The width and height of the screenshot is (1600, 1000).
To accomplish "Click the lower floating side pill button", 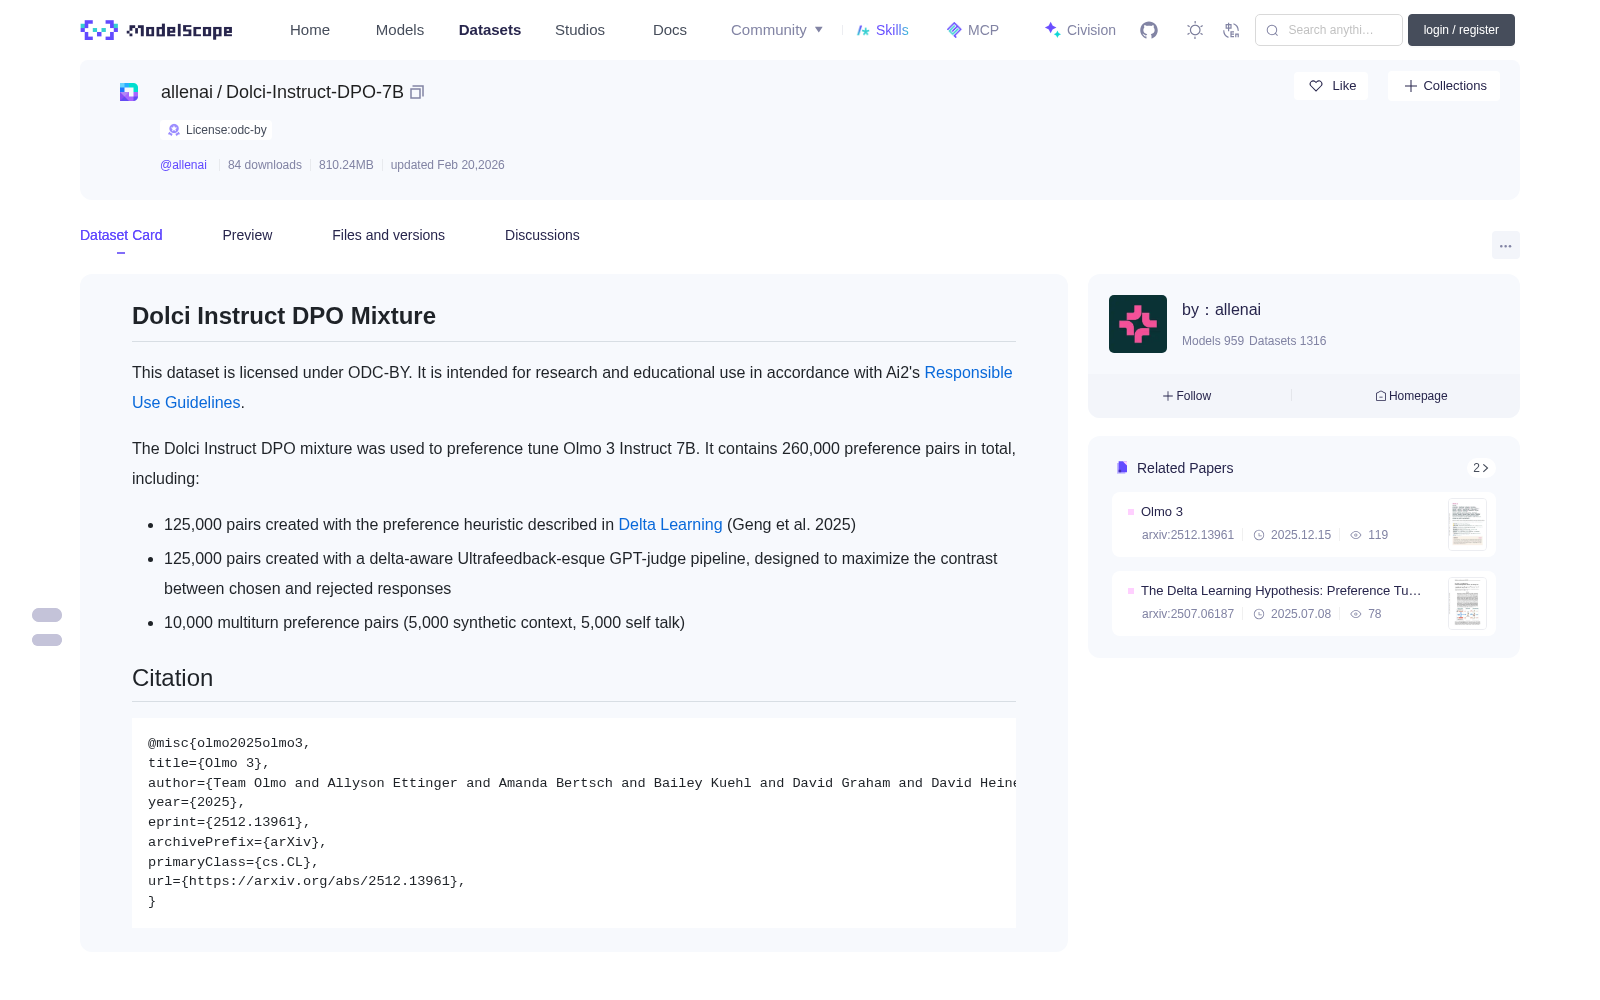I will (47, 640).
